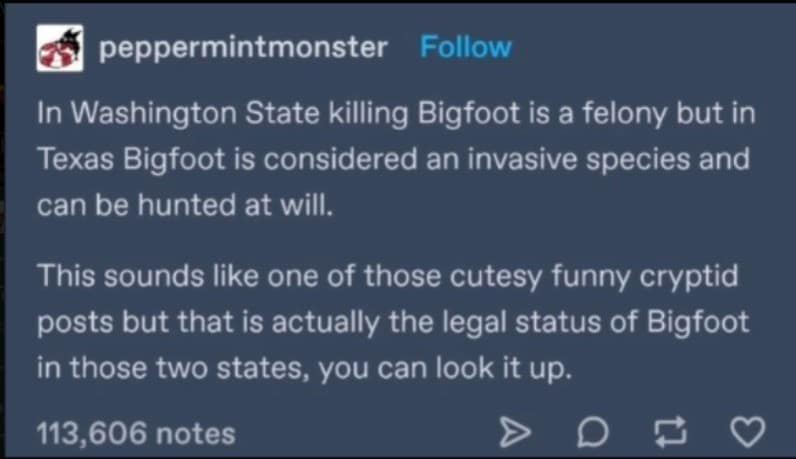Click the line "posts but that is actually"
Viewport: 796px width, 459px height.
(x=393, y=322)
